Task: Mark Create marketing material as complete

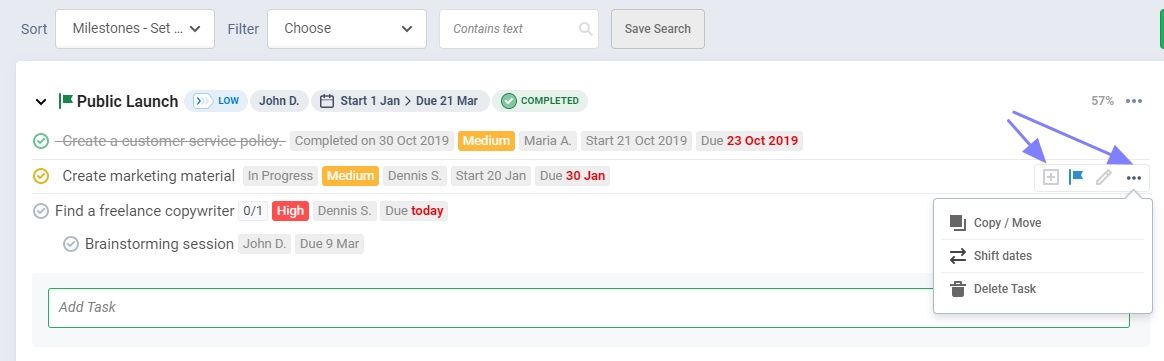Action: point(41,176)
